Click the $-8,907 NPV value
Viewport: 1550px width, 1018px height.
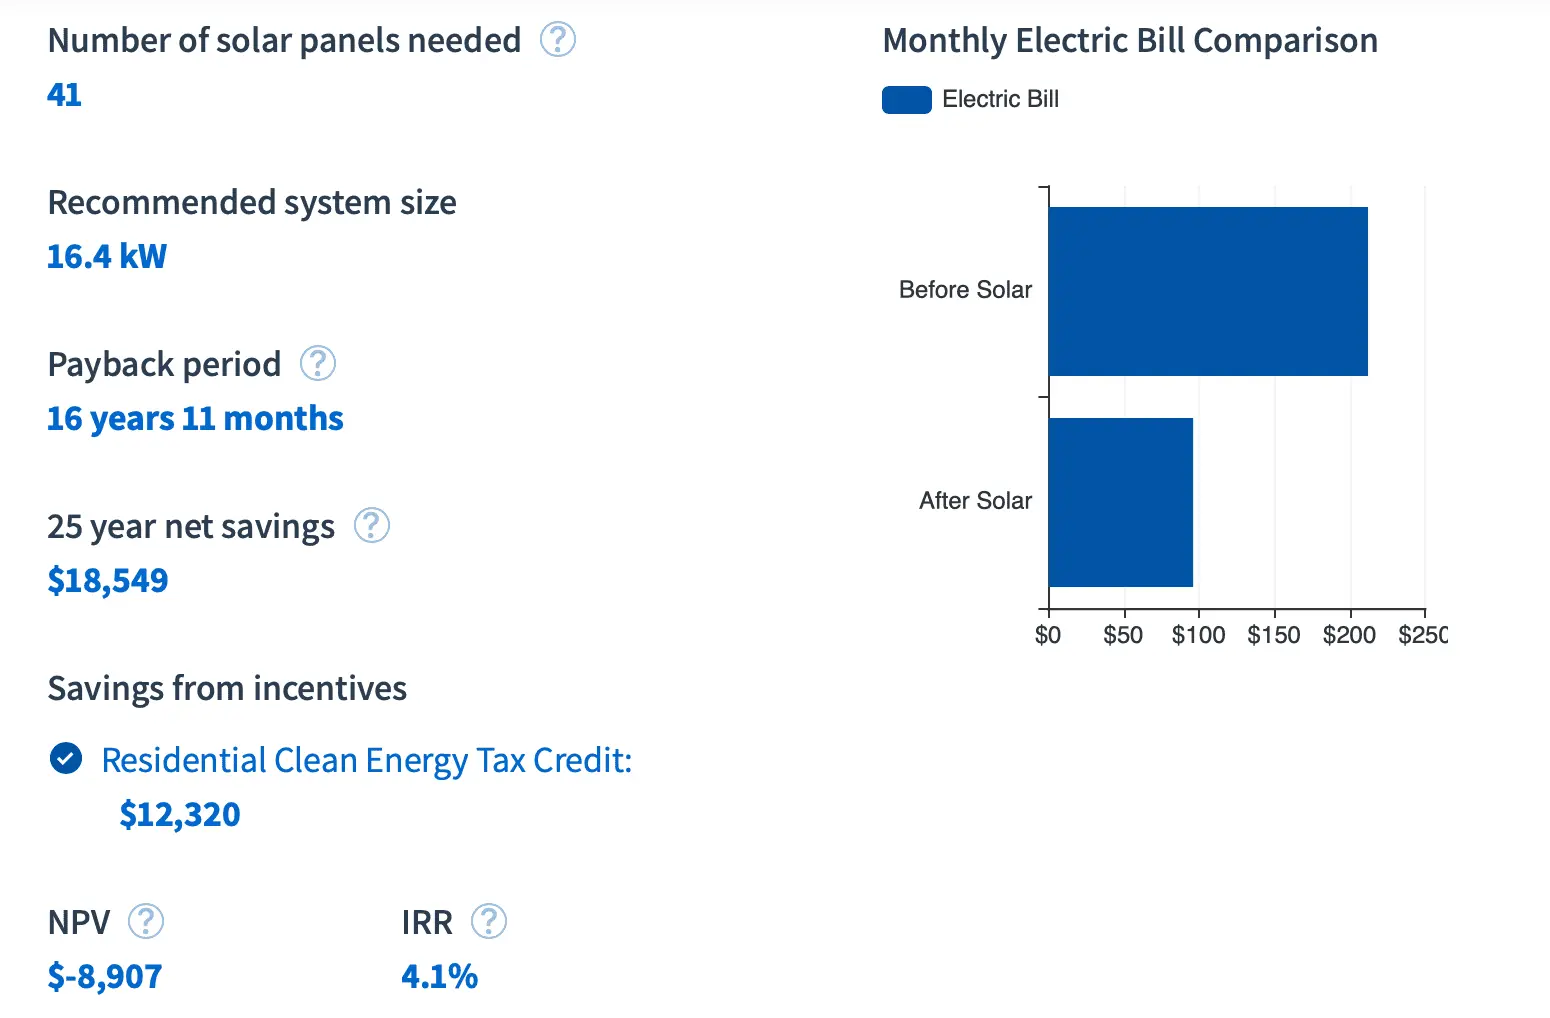[105, 976]
